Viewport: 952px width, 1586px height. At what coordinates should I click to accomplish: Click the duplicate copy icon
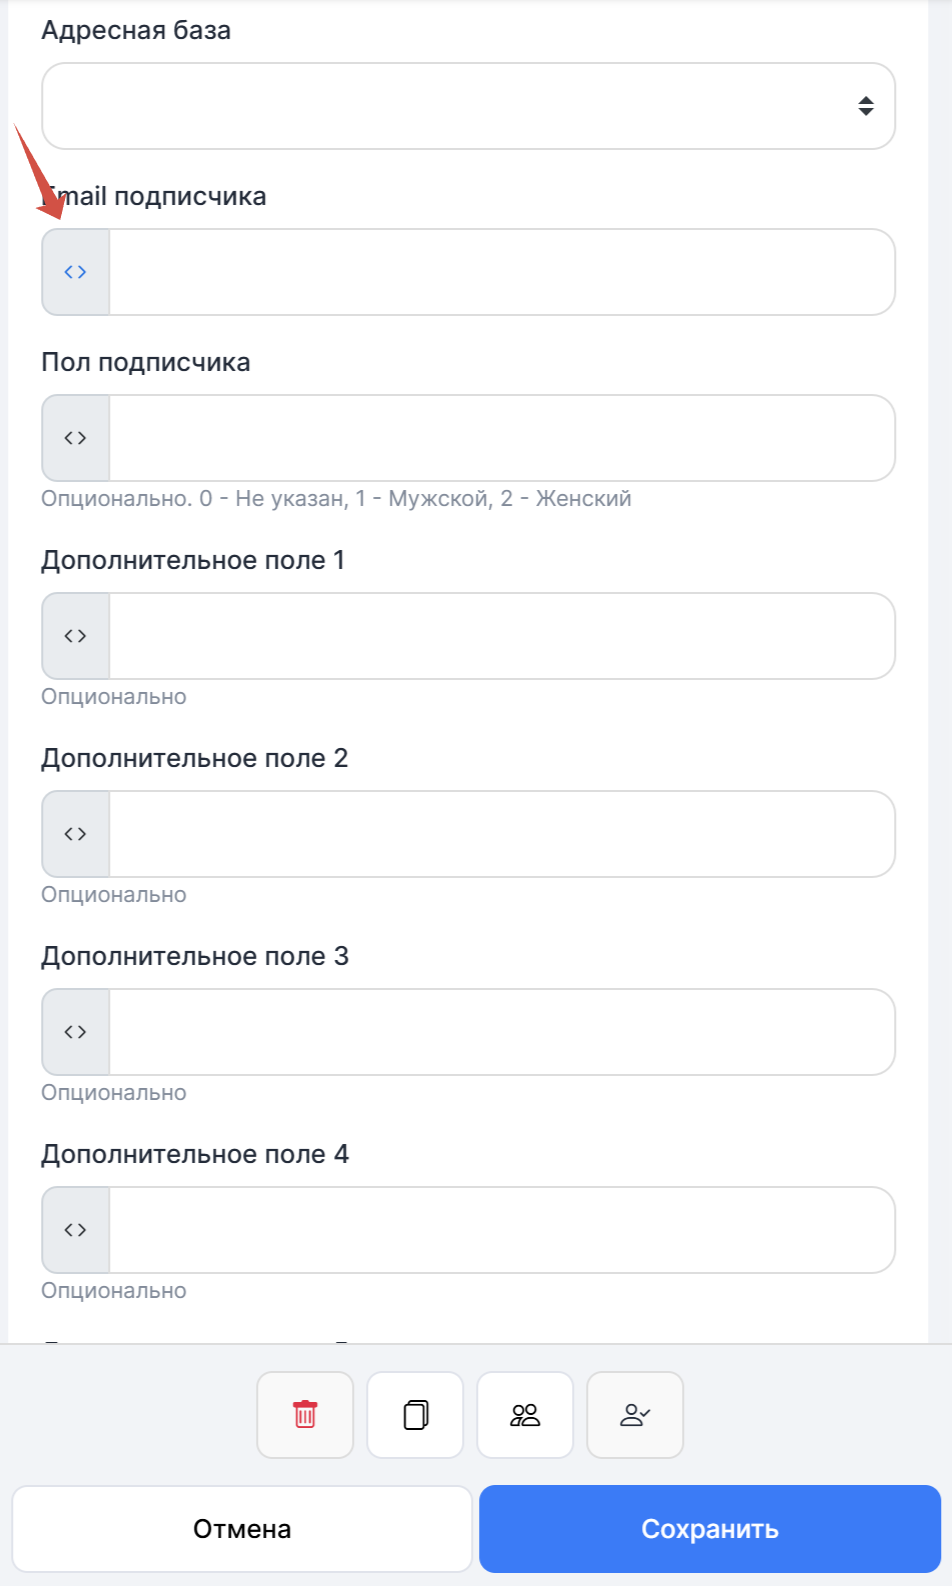415,1414
